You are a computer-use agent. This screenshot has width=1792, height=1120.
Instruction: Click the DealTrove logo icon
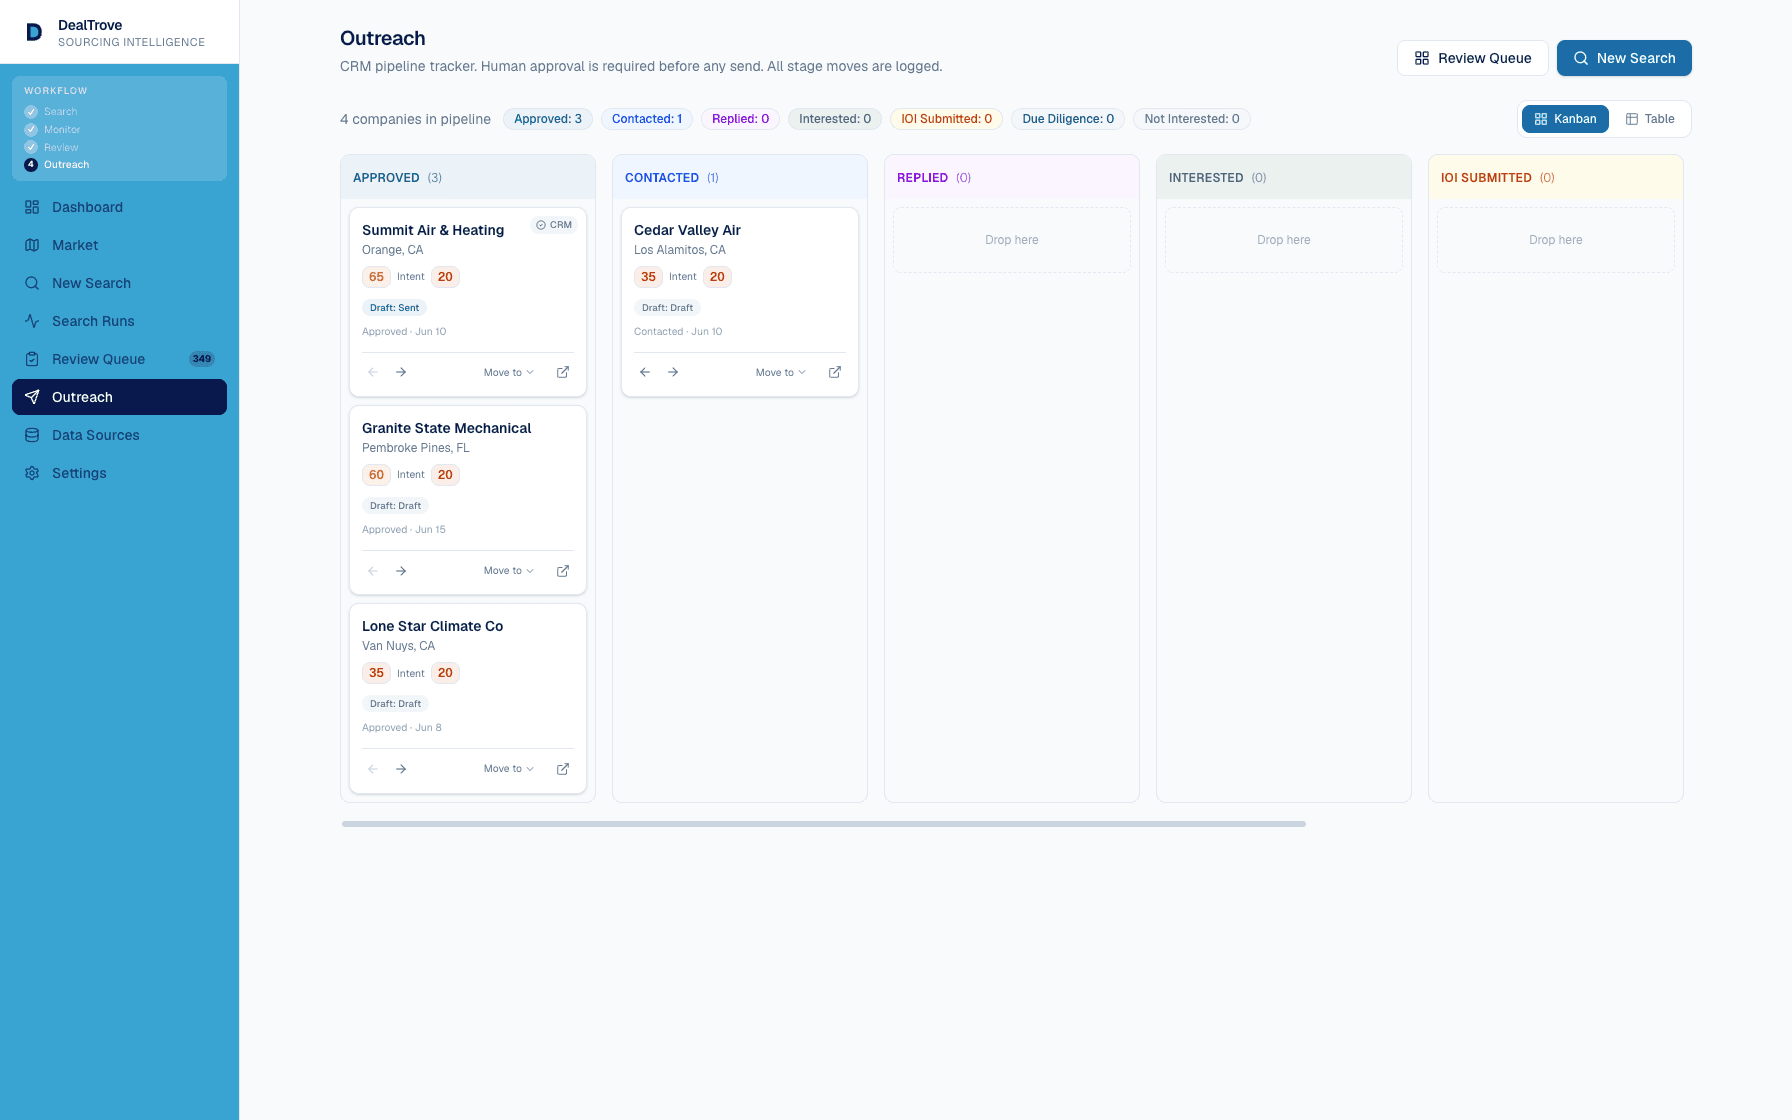tap(34, 32)
